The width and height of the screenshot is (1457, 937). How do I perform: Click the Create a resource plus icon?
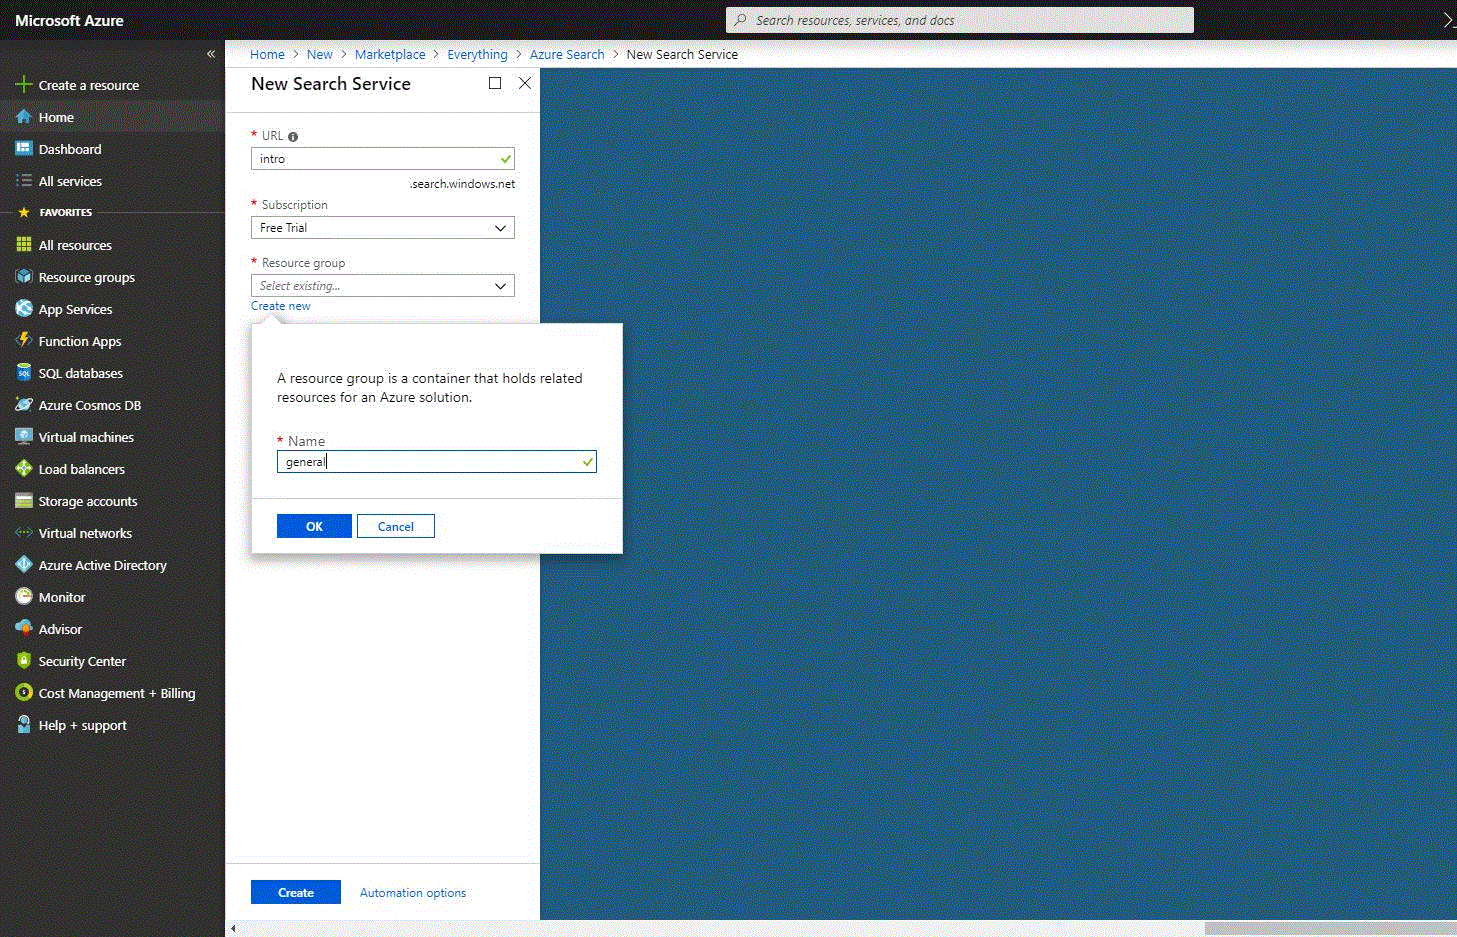pos(24,85)
